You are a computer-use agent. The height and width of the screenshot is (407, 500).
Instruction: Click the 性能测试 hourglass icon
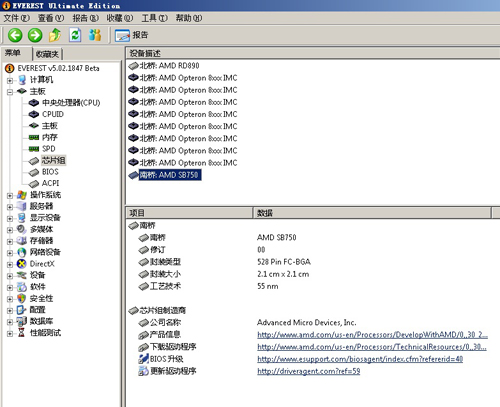(22, 333)
